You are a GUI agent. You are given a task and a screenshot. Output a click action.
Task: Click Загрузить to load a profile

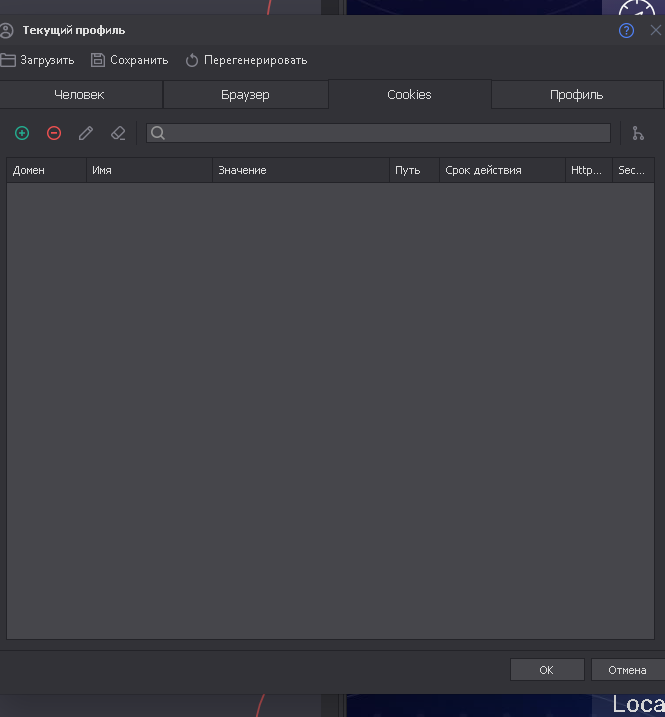38,60
